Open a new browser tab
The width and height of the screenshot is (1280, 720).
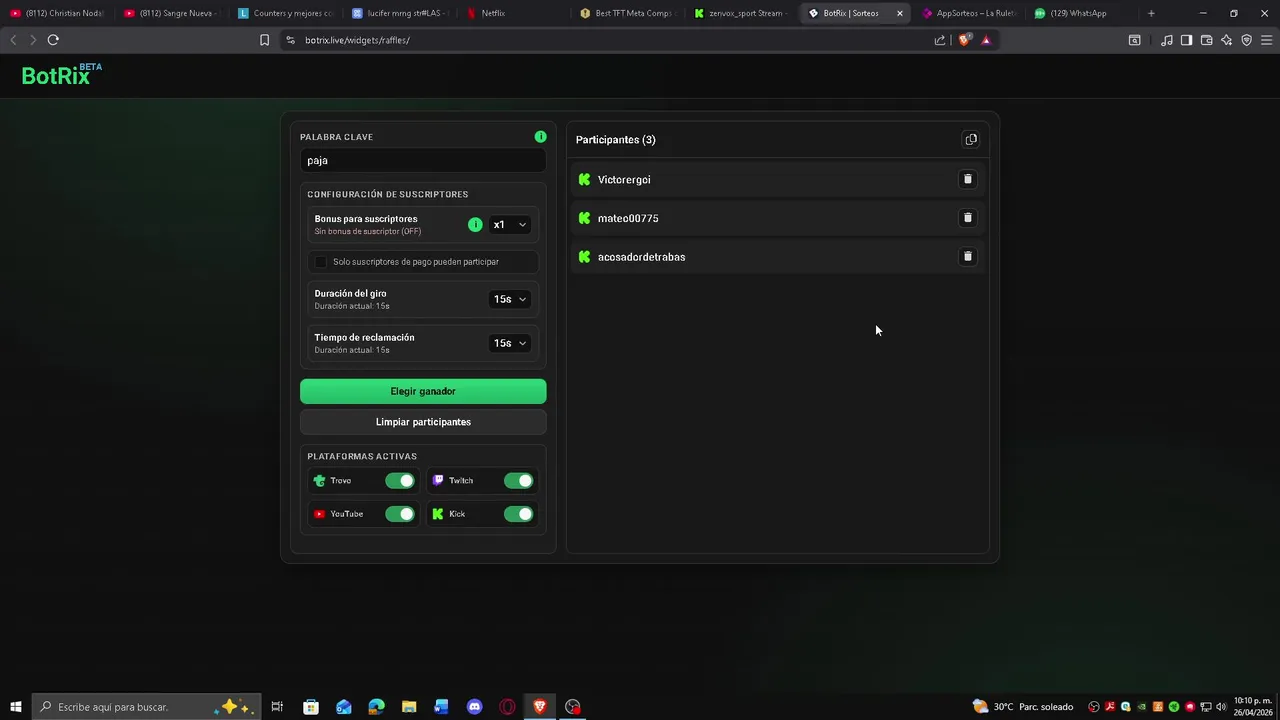1151,13
